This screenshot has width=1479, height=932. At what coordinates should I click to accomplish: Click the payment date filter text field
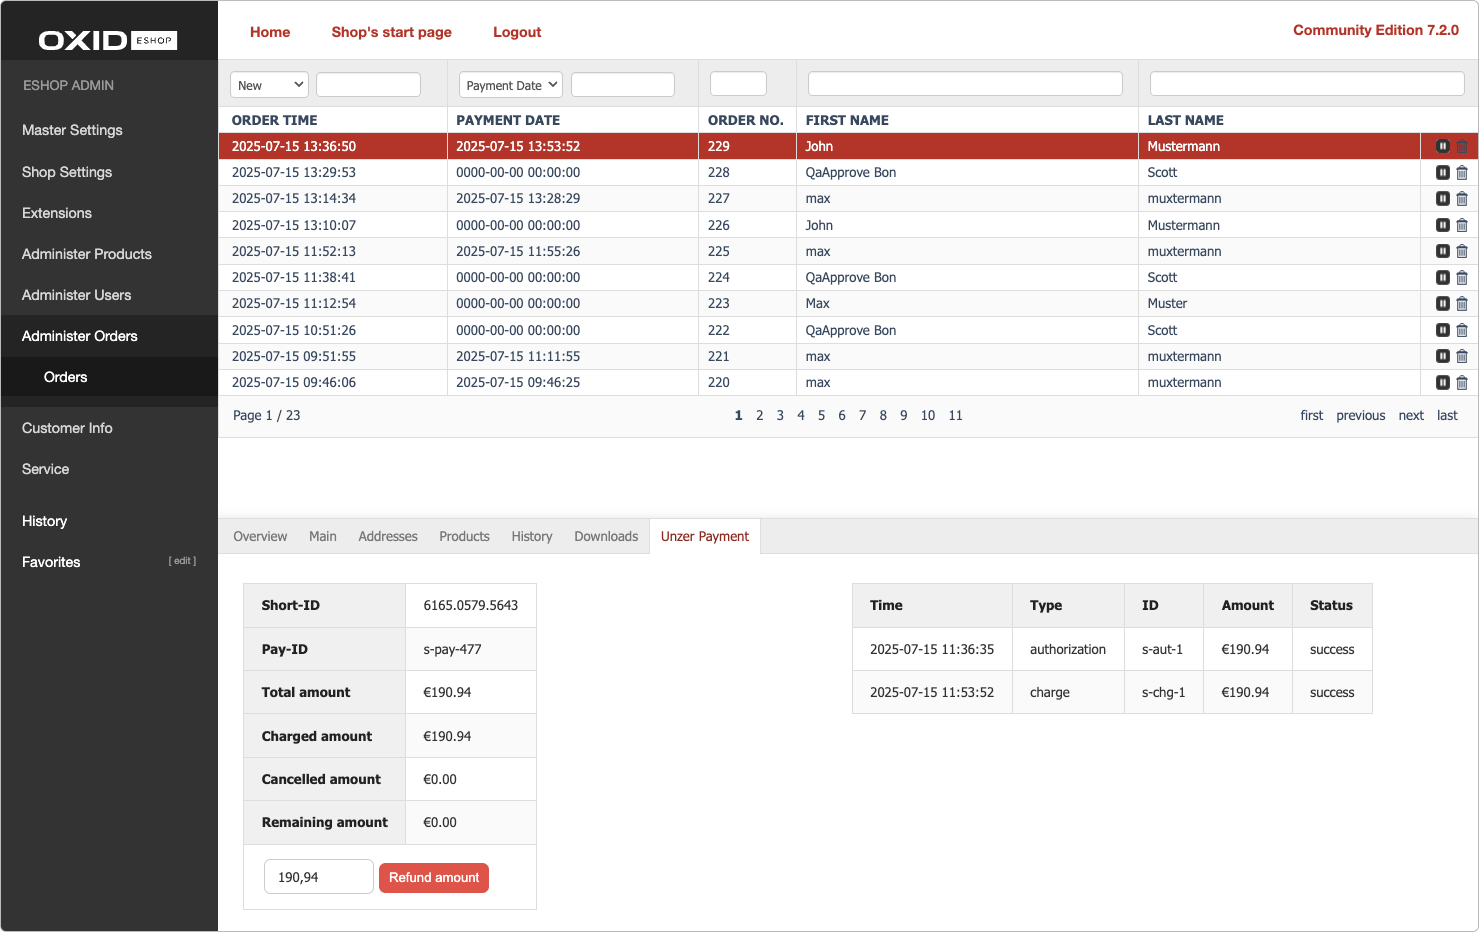point(623,85)
